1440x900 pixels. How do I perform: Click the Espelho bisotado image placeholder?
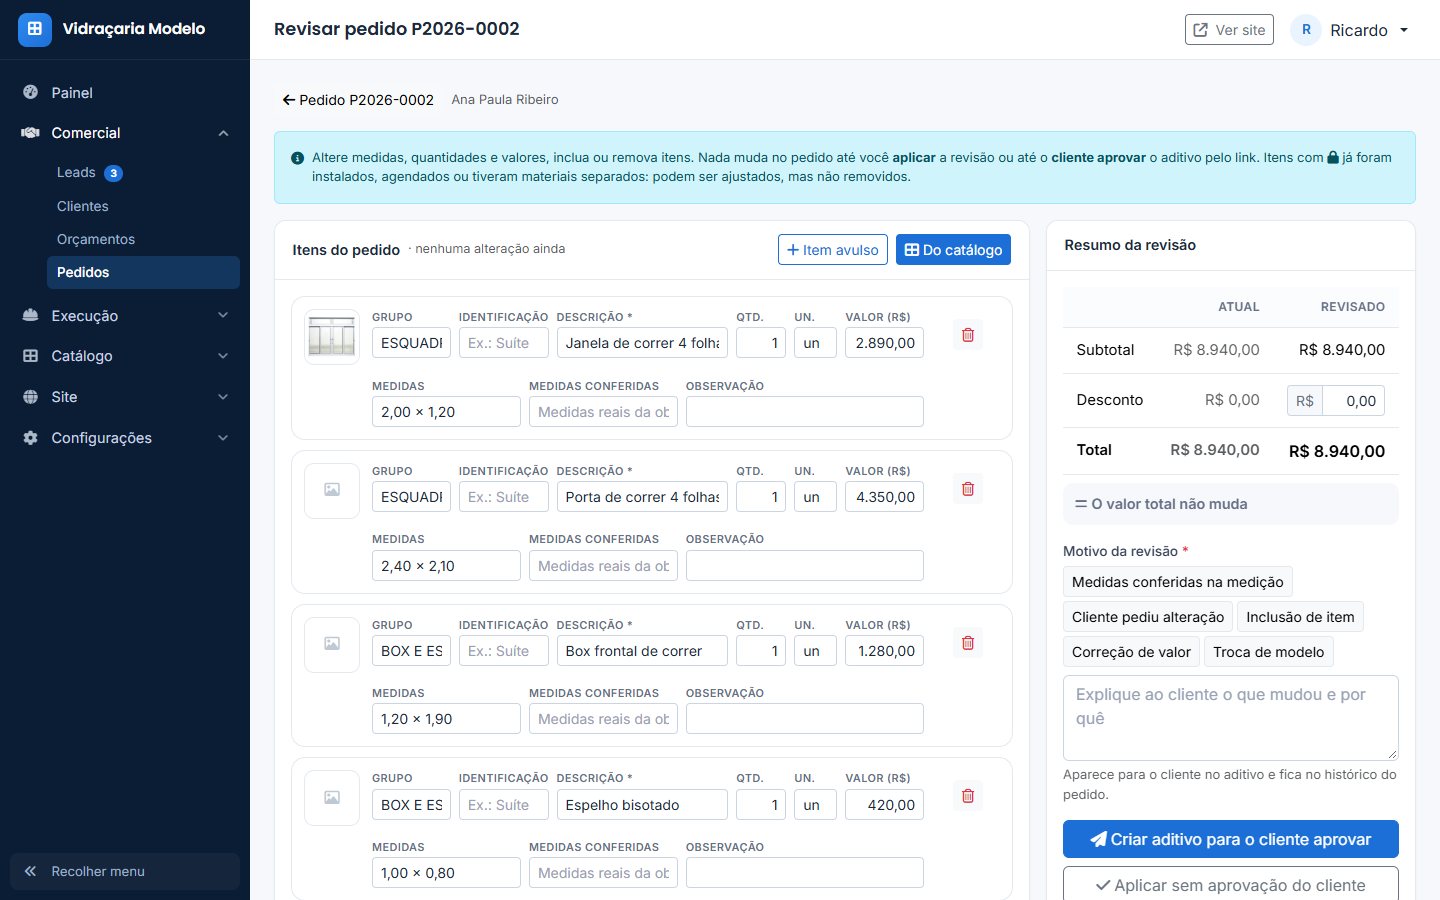click(332, 798)
